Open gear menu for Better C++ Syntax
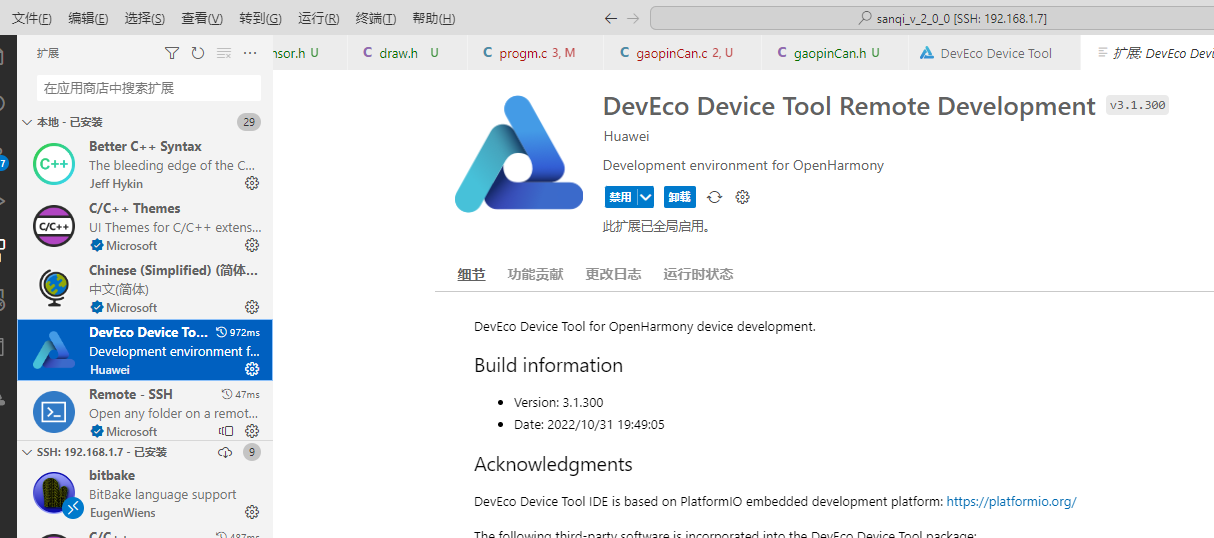The width and height of the screenshot is (1214, 538). [x=252, y=183]
